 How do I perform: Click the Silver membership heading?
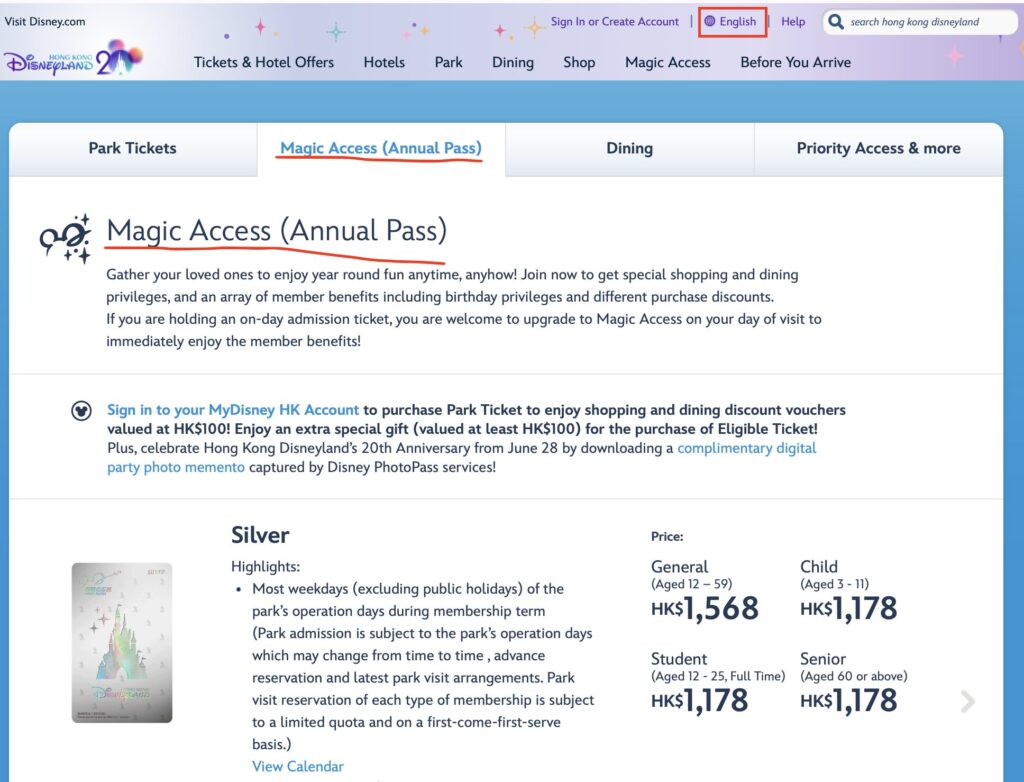[260, 535]
